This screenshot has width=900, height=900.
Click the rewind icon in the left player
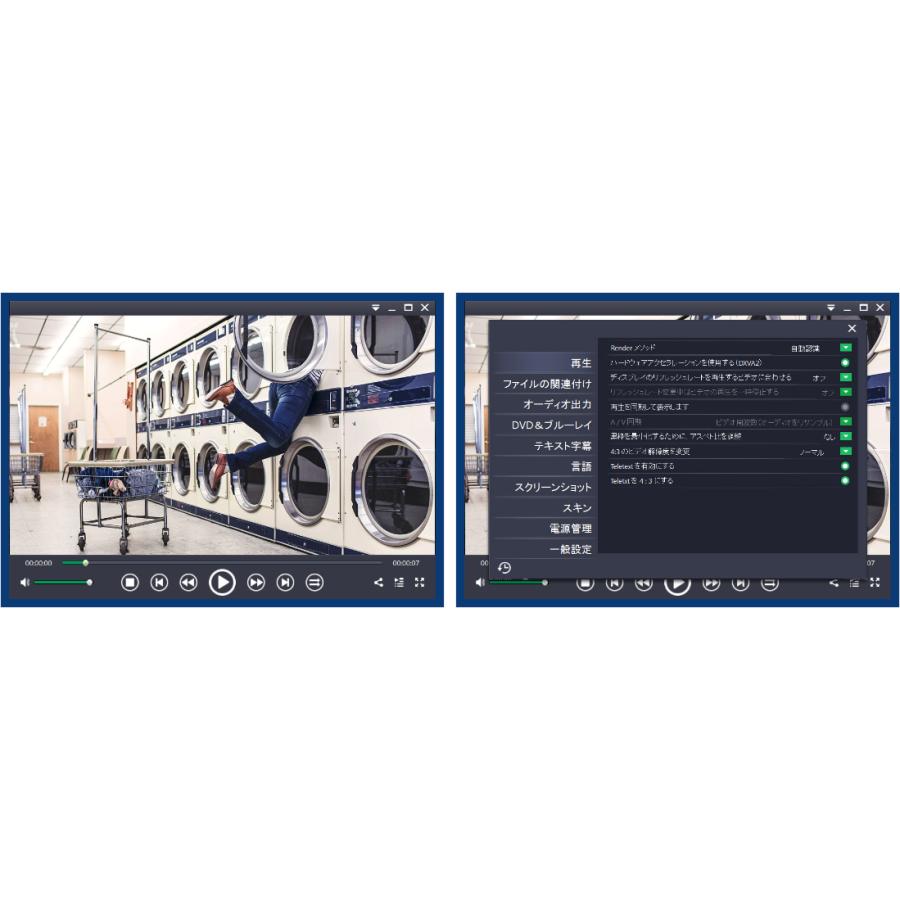[188, 582]
